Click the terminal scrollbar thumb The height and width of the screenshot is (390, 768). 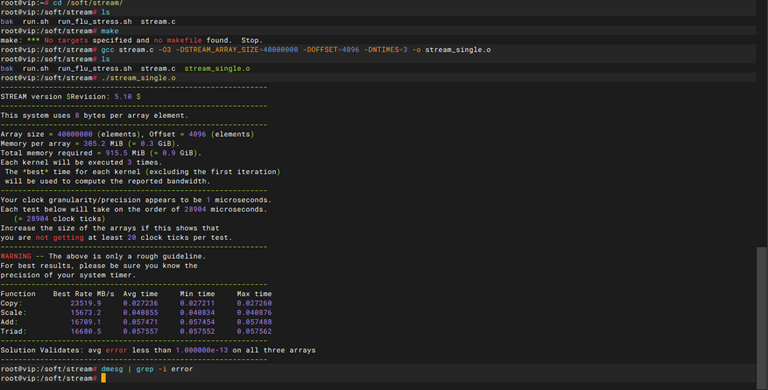tap(762, 318)
